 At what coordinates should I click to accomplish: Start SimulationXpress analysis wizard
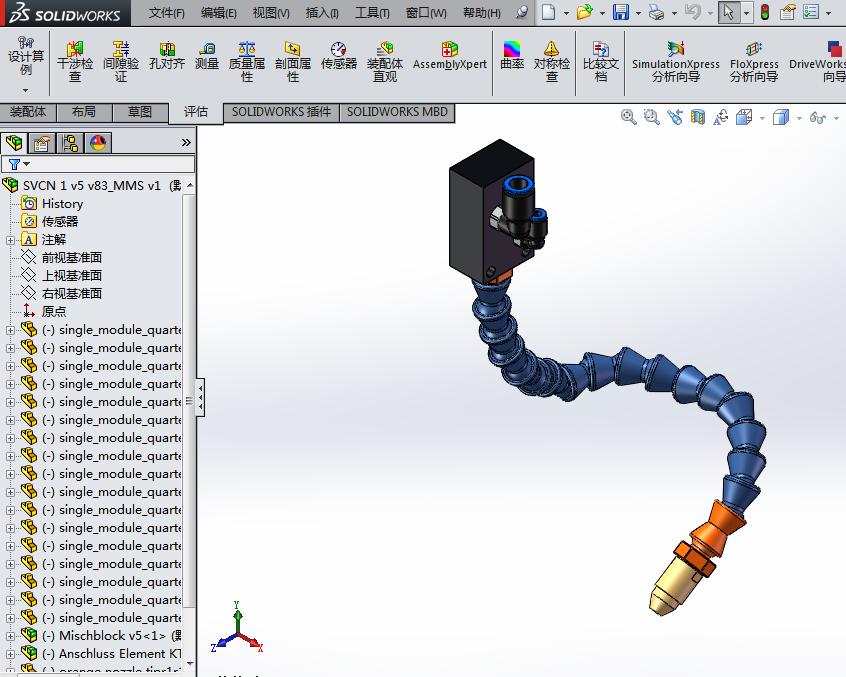pyautogui.click(x=676, y=62)
